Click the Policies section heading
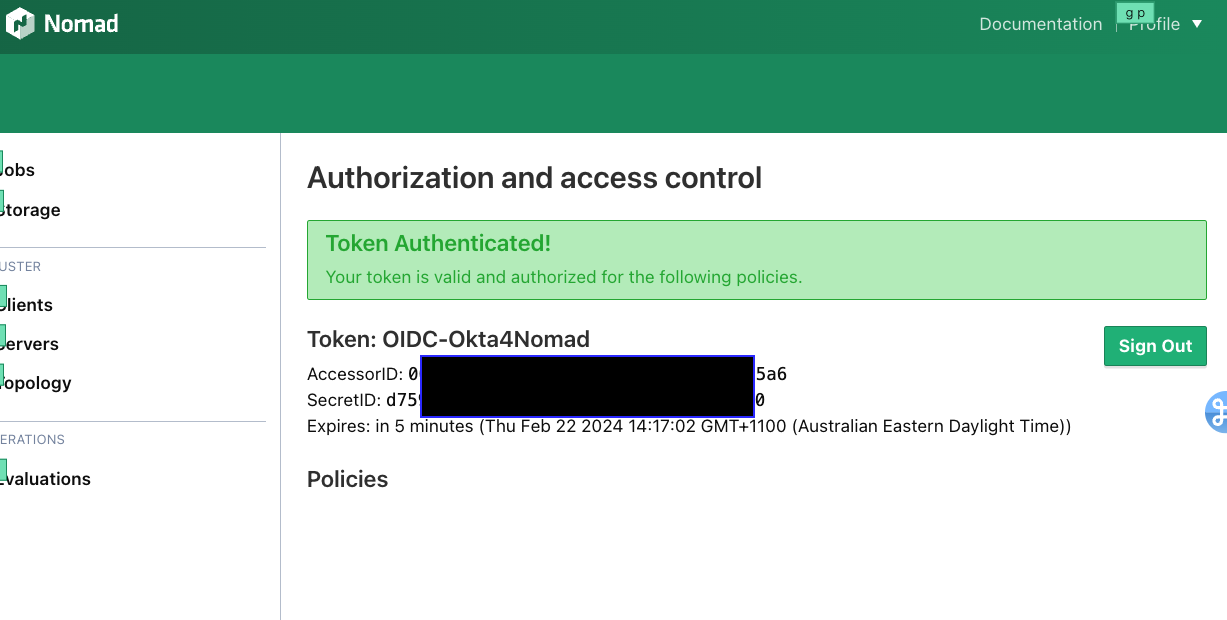Viewport: 1227px width, 620px height. click(x=347, y=479)
